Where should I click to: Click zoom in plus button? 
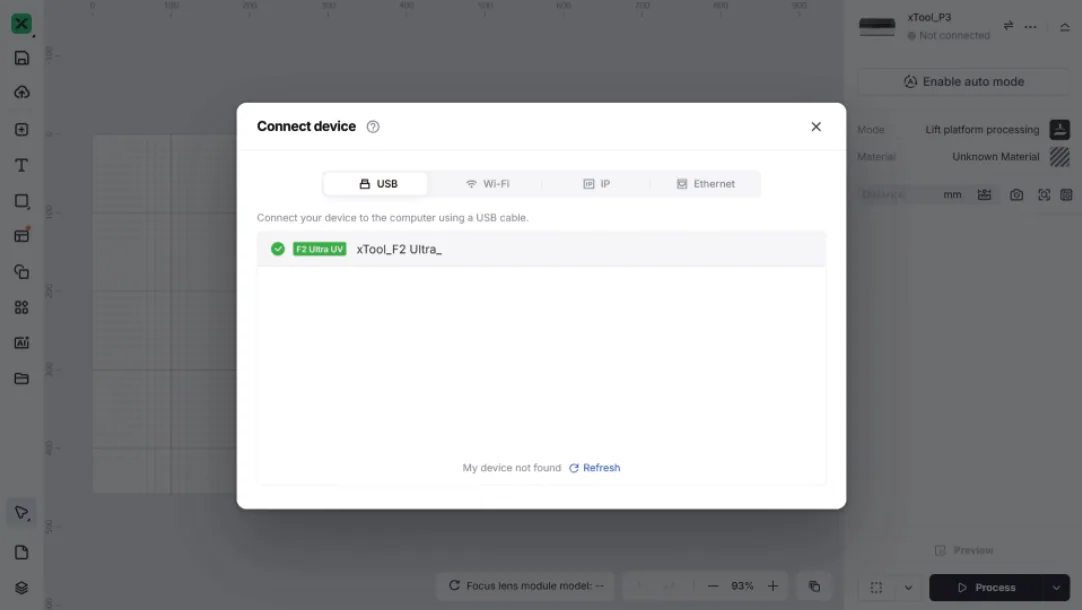(773, 587)
